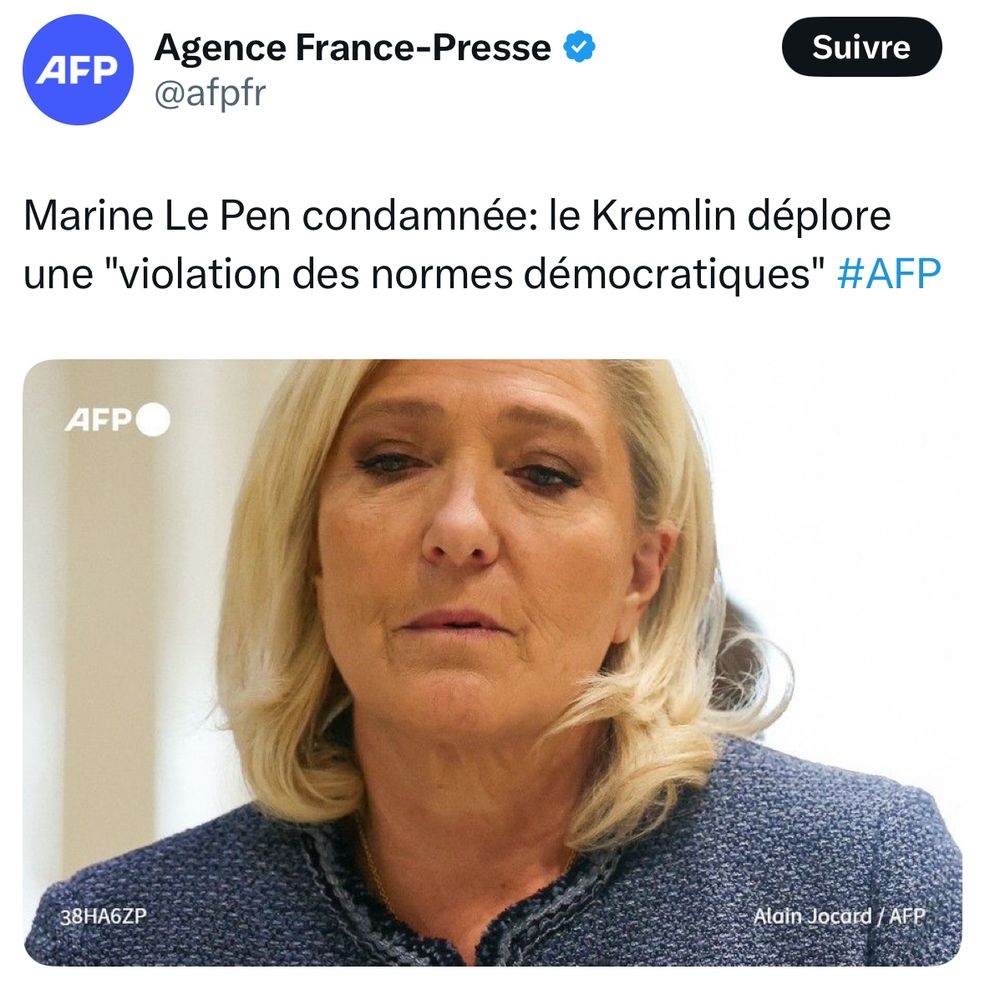Click the word "Kremlin" in the tweet
985x1000 pixels.
point(663,216)
